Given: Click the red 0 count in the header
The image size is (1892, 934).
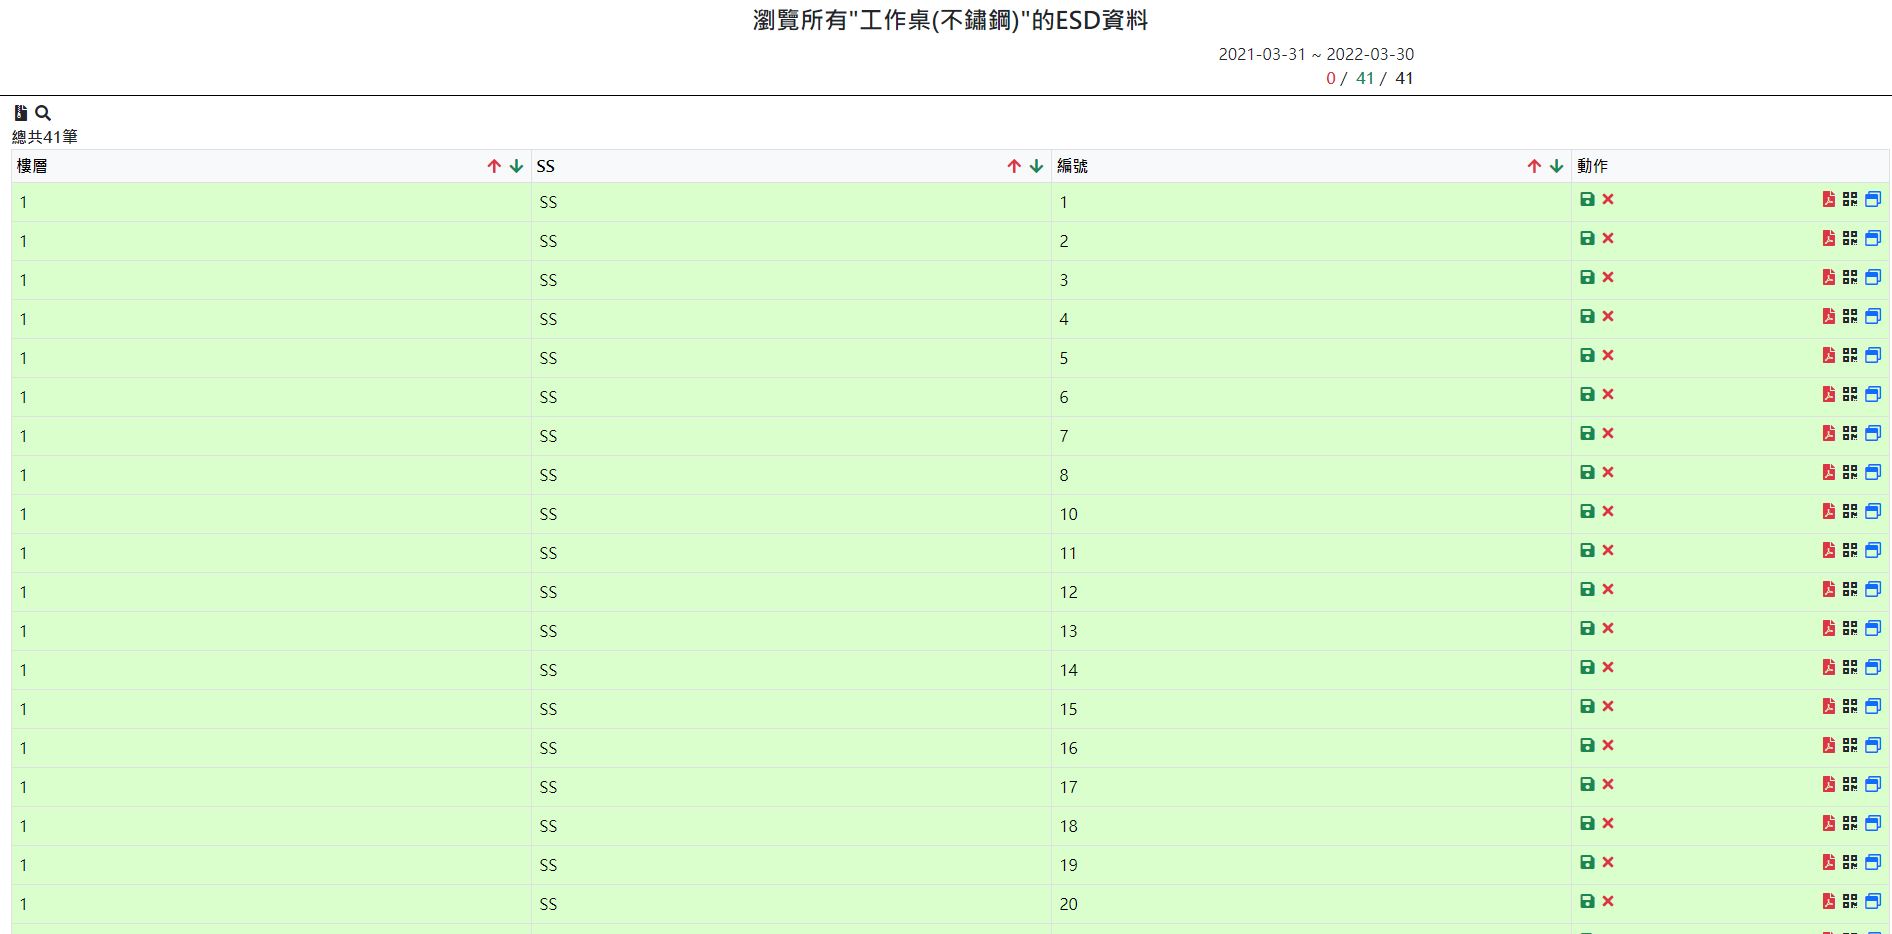Looking at the screenshot, I should tap(1330, 79).
